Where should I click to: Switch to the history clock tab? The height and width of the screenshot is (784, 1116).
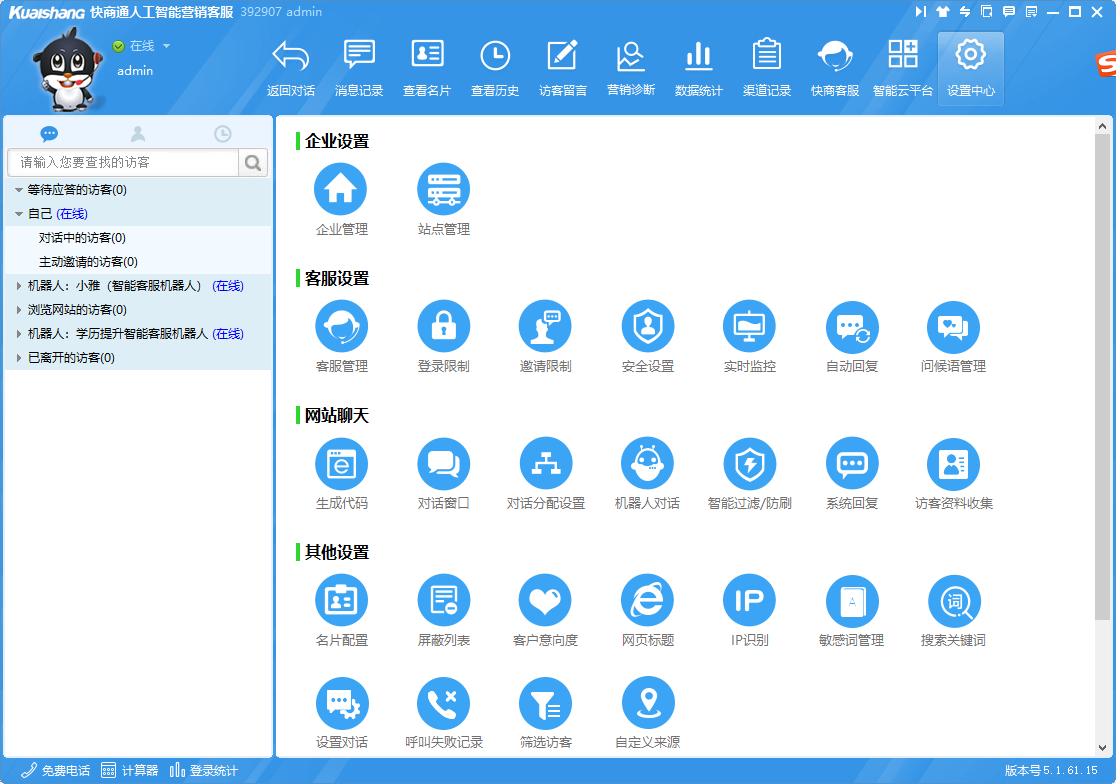tap(223, 133)
